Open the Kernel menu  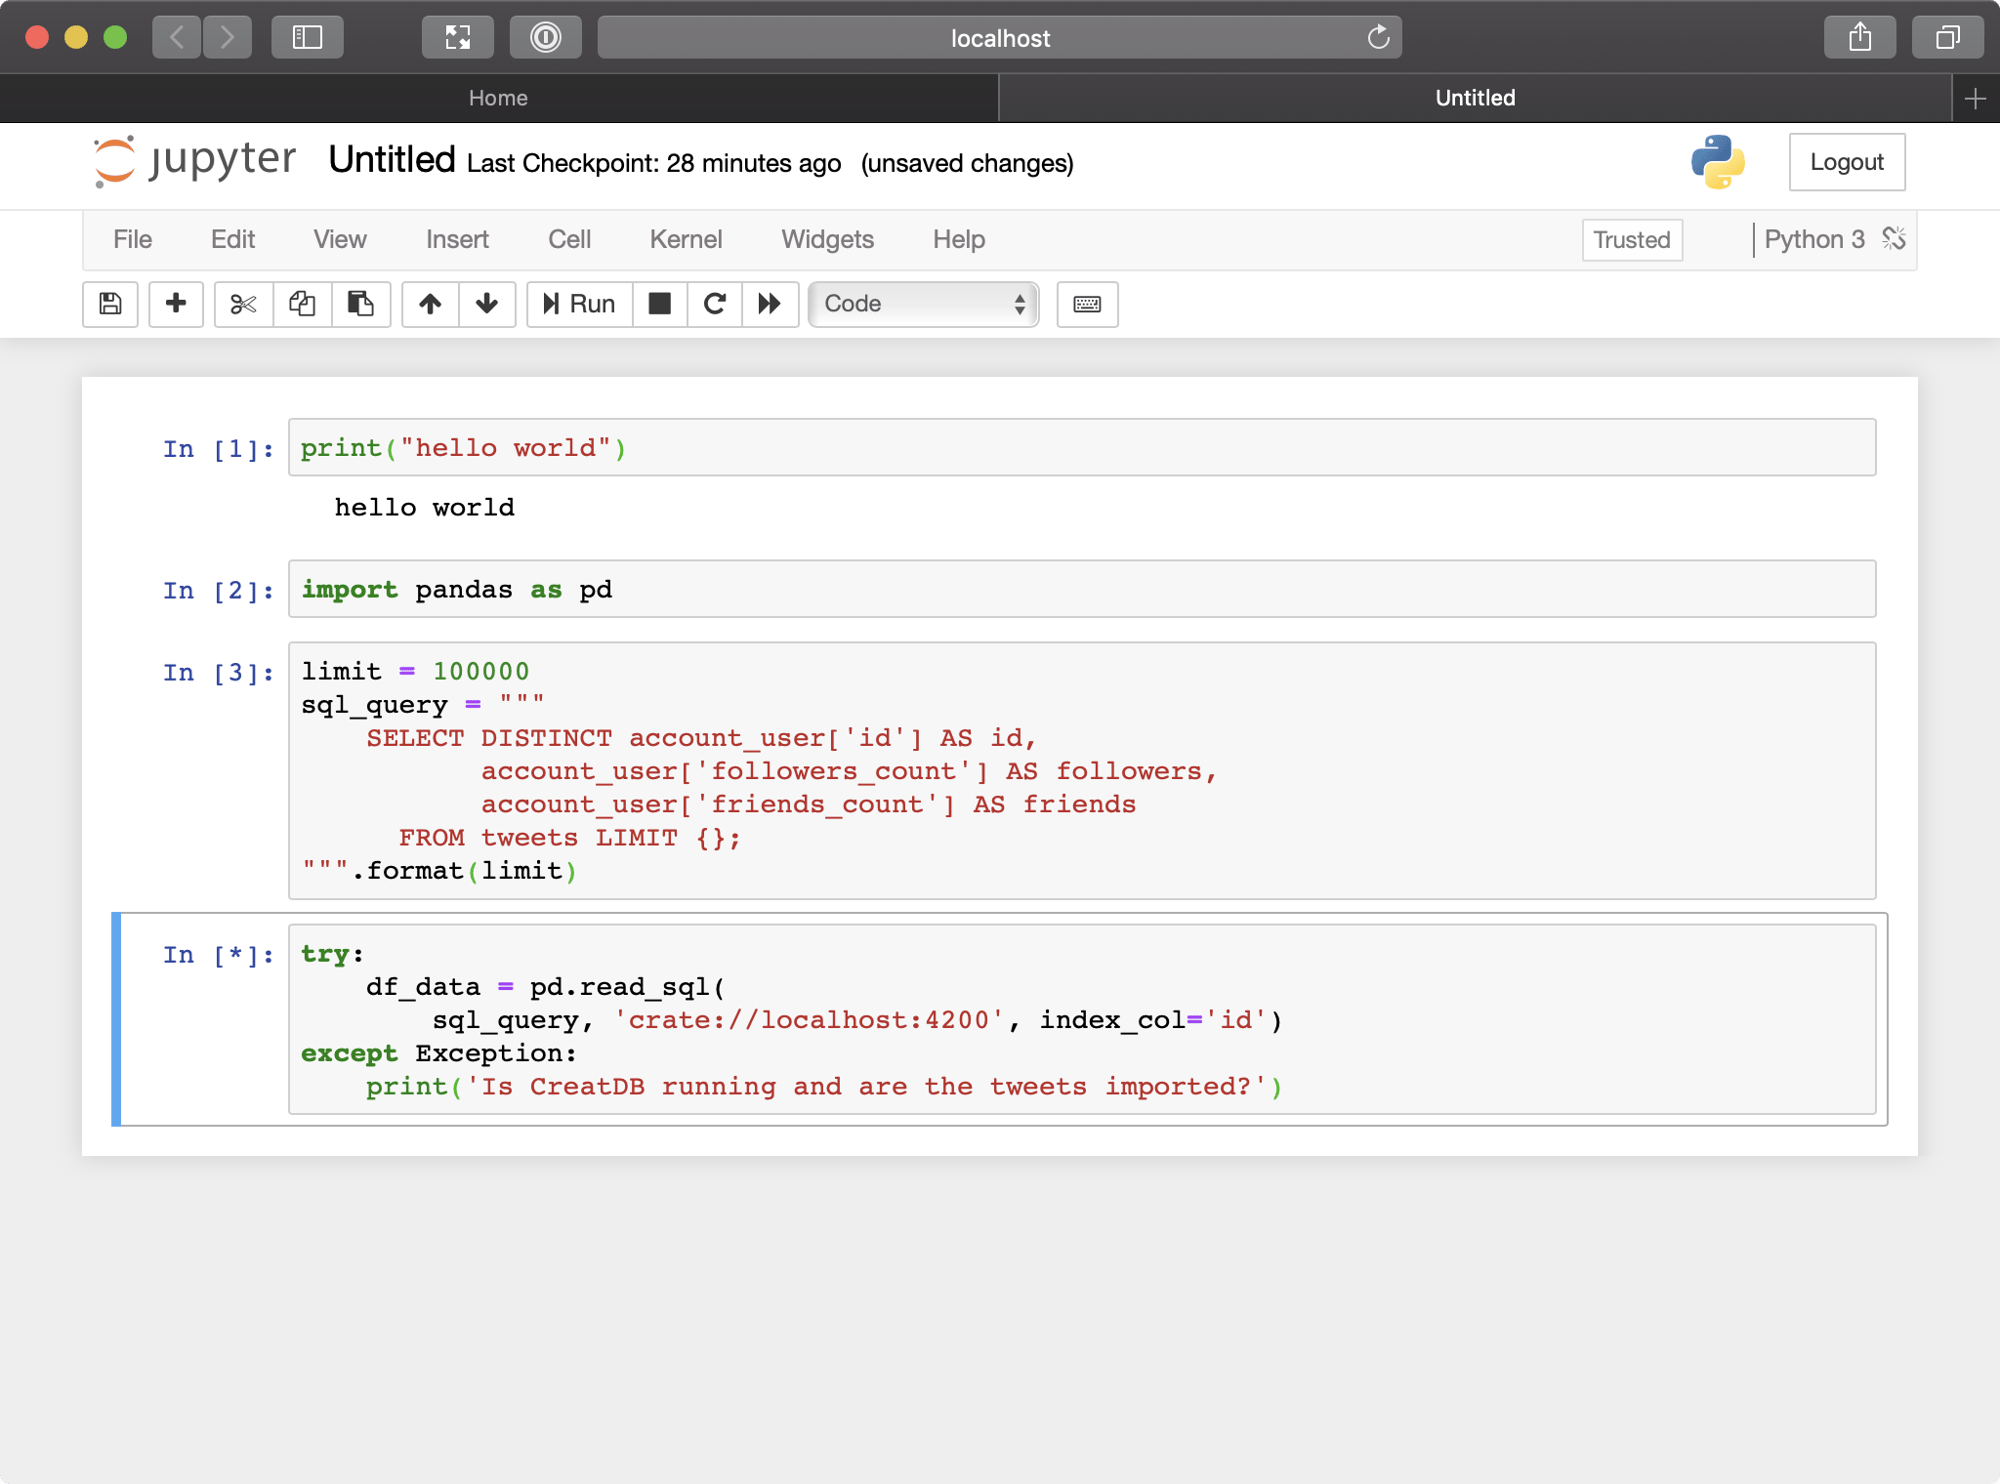pyautogui.click(x=685, y=240)
